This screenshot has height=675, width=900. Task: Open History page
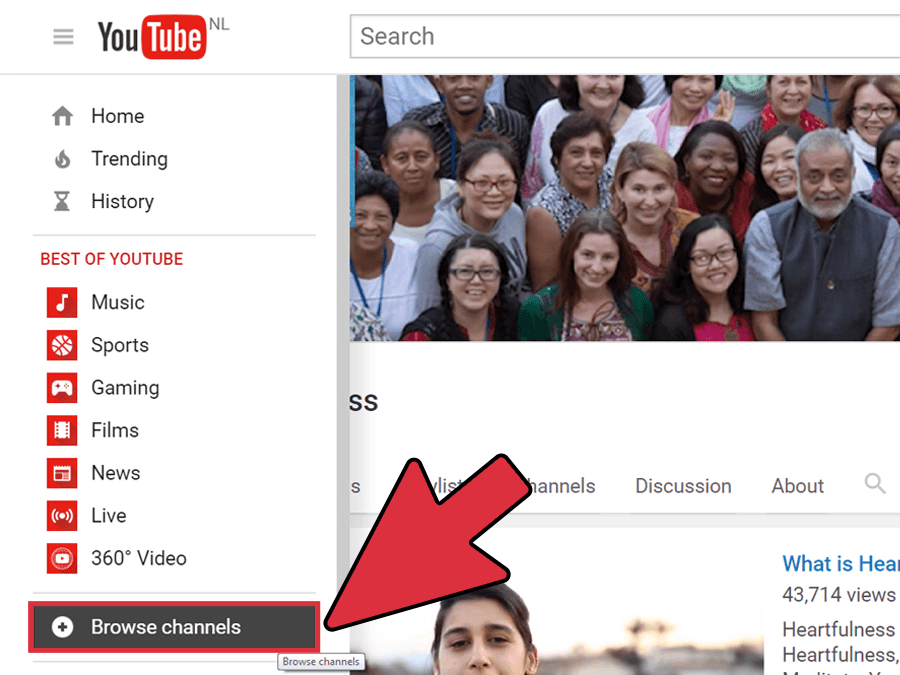123,201
